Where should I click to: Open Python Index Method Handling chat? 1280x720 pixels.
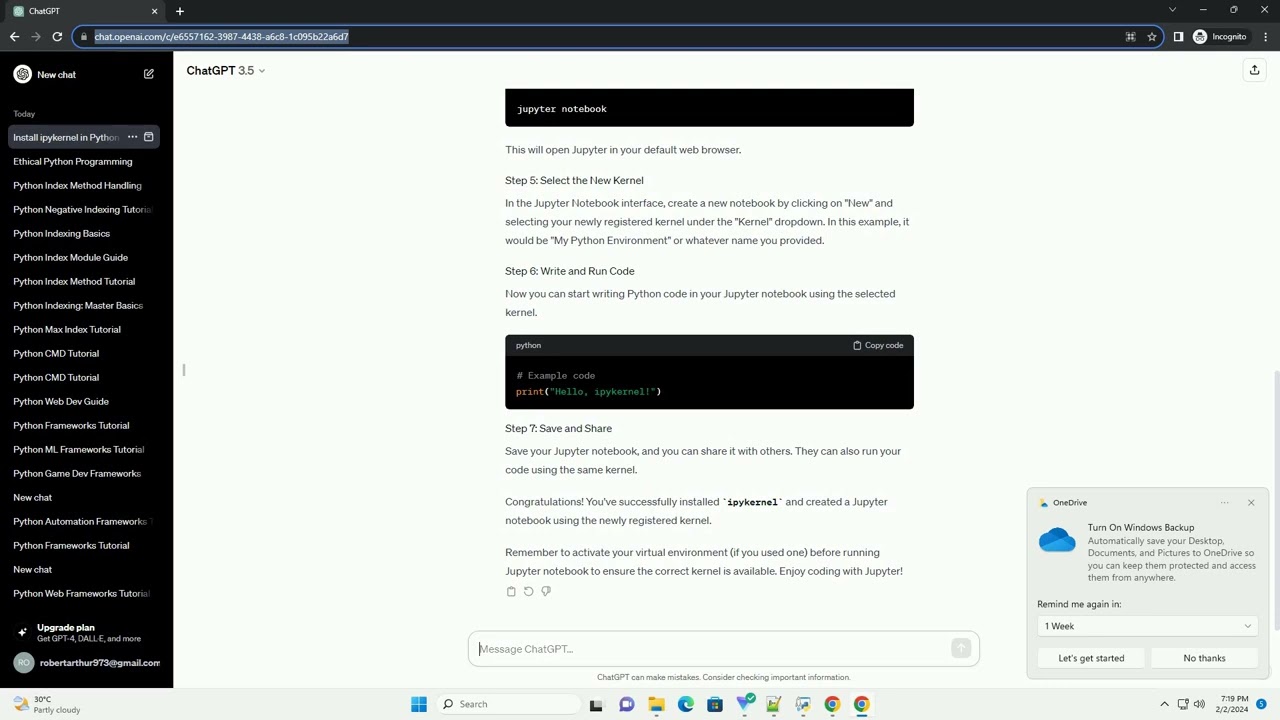coord(84,185)
